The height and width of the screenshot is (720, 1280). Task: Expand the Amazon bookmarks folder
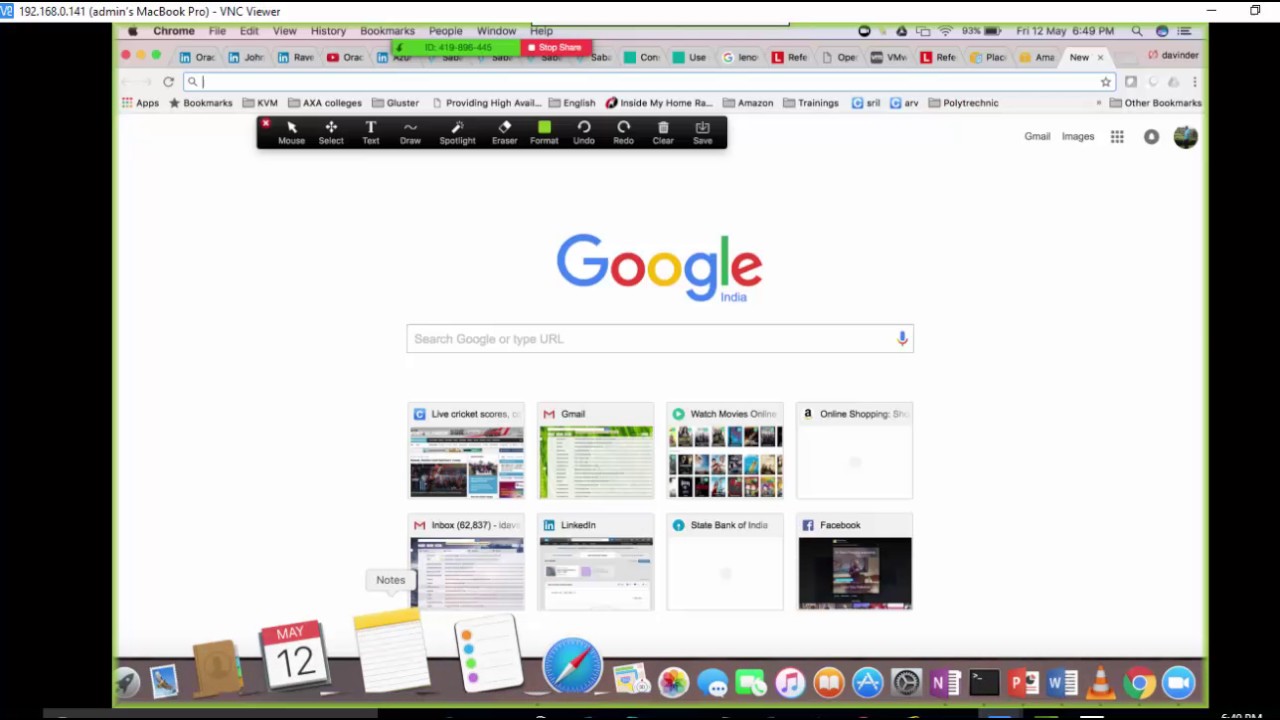coord(748,103)
